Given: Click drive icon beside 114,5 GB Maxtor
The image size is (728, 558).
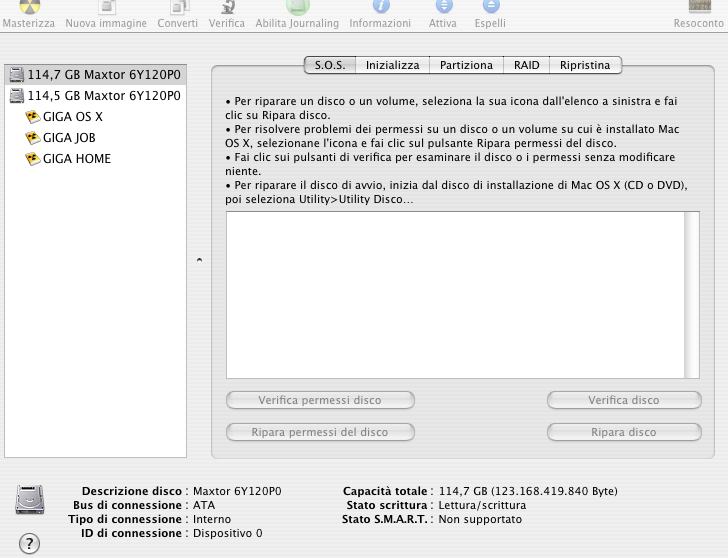Looking at the screenshot, I should [17, 96].
